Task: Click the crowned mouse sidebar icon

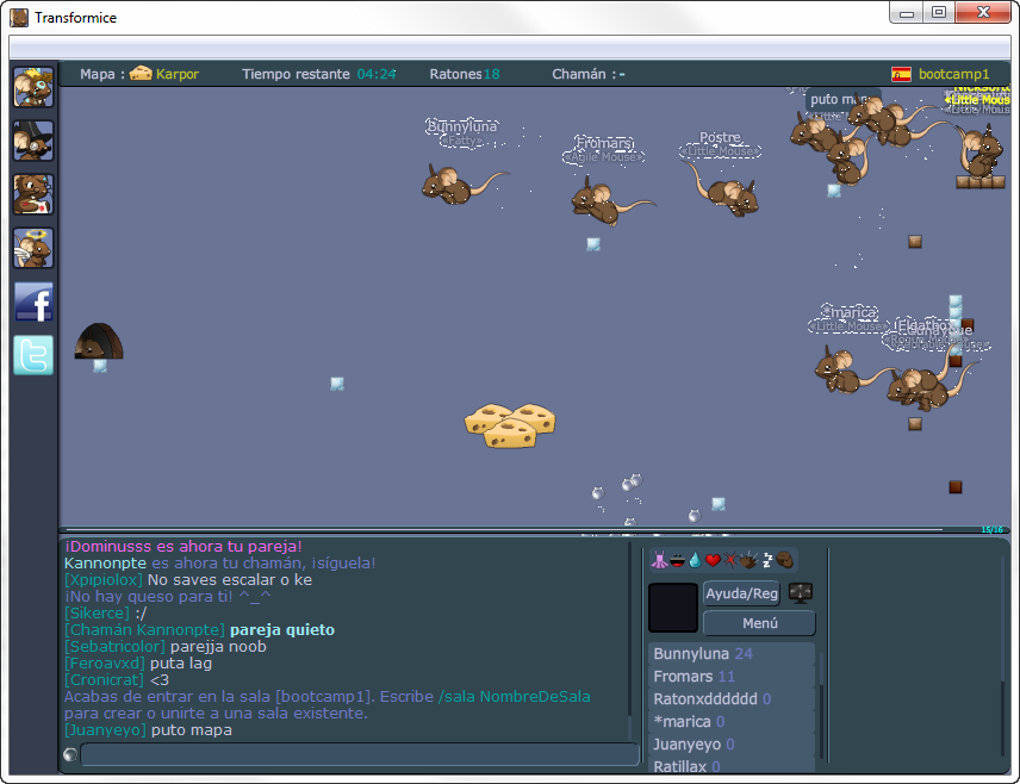Action: 33,87
